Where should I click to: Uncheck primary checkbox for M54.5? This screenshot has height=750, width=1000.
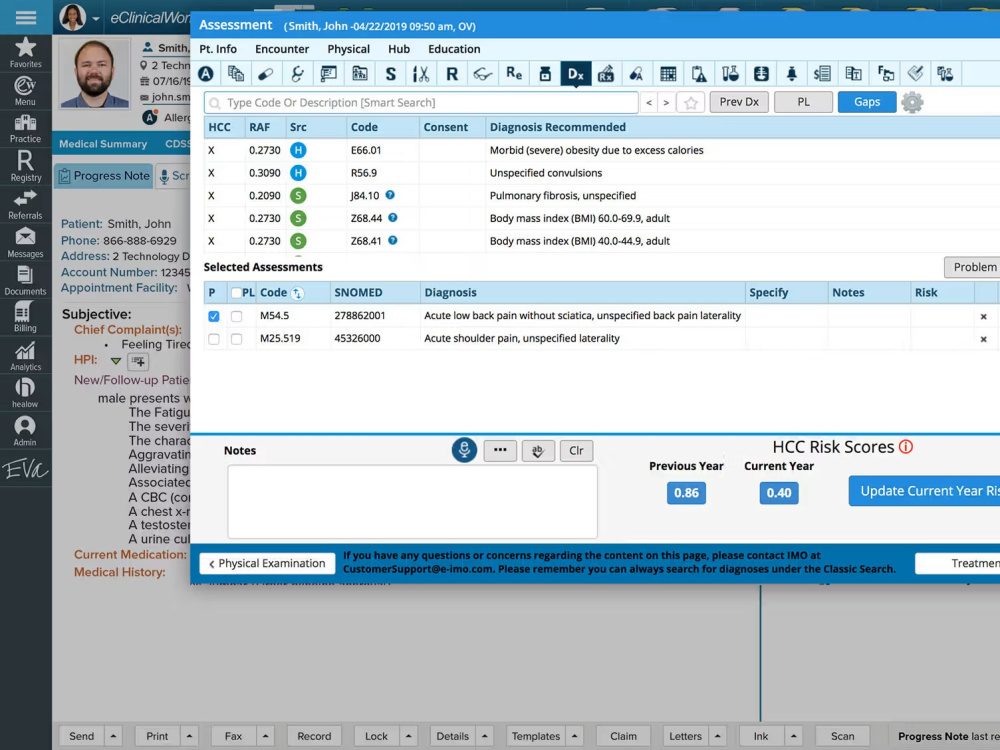[214, 316]
